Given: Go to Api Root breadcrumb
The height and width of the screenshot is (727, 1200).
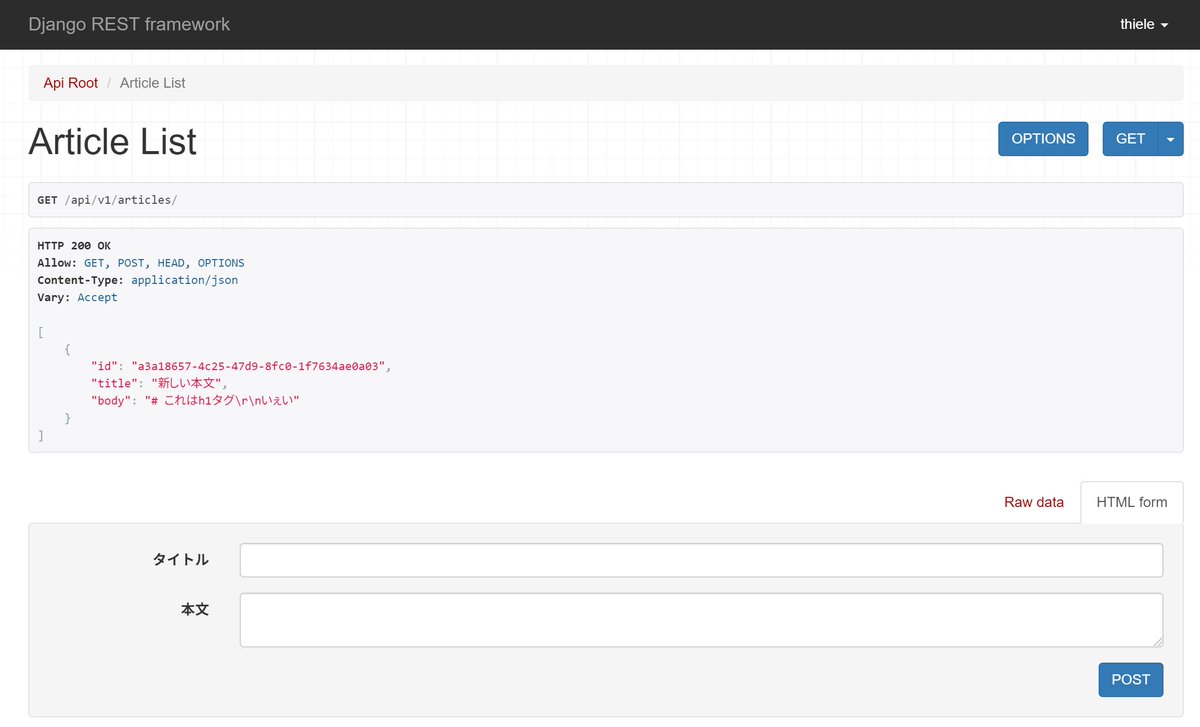Looking at the screenshot, I should point(71,83).
